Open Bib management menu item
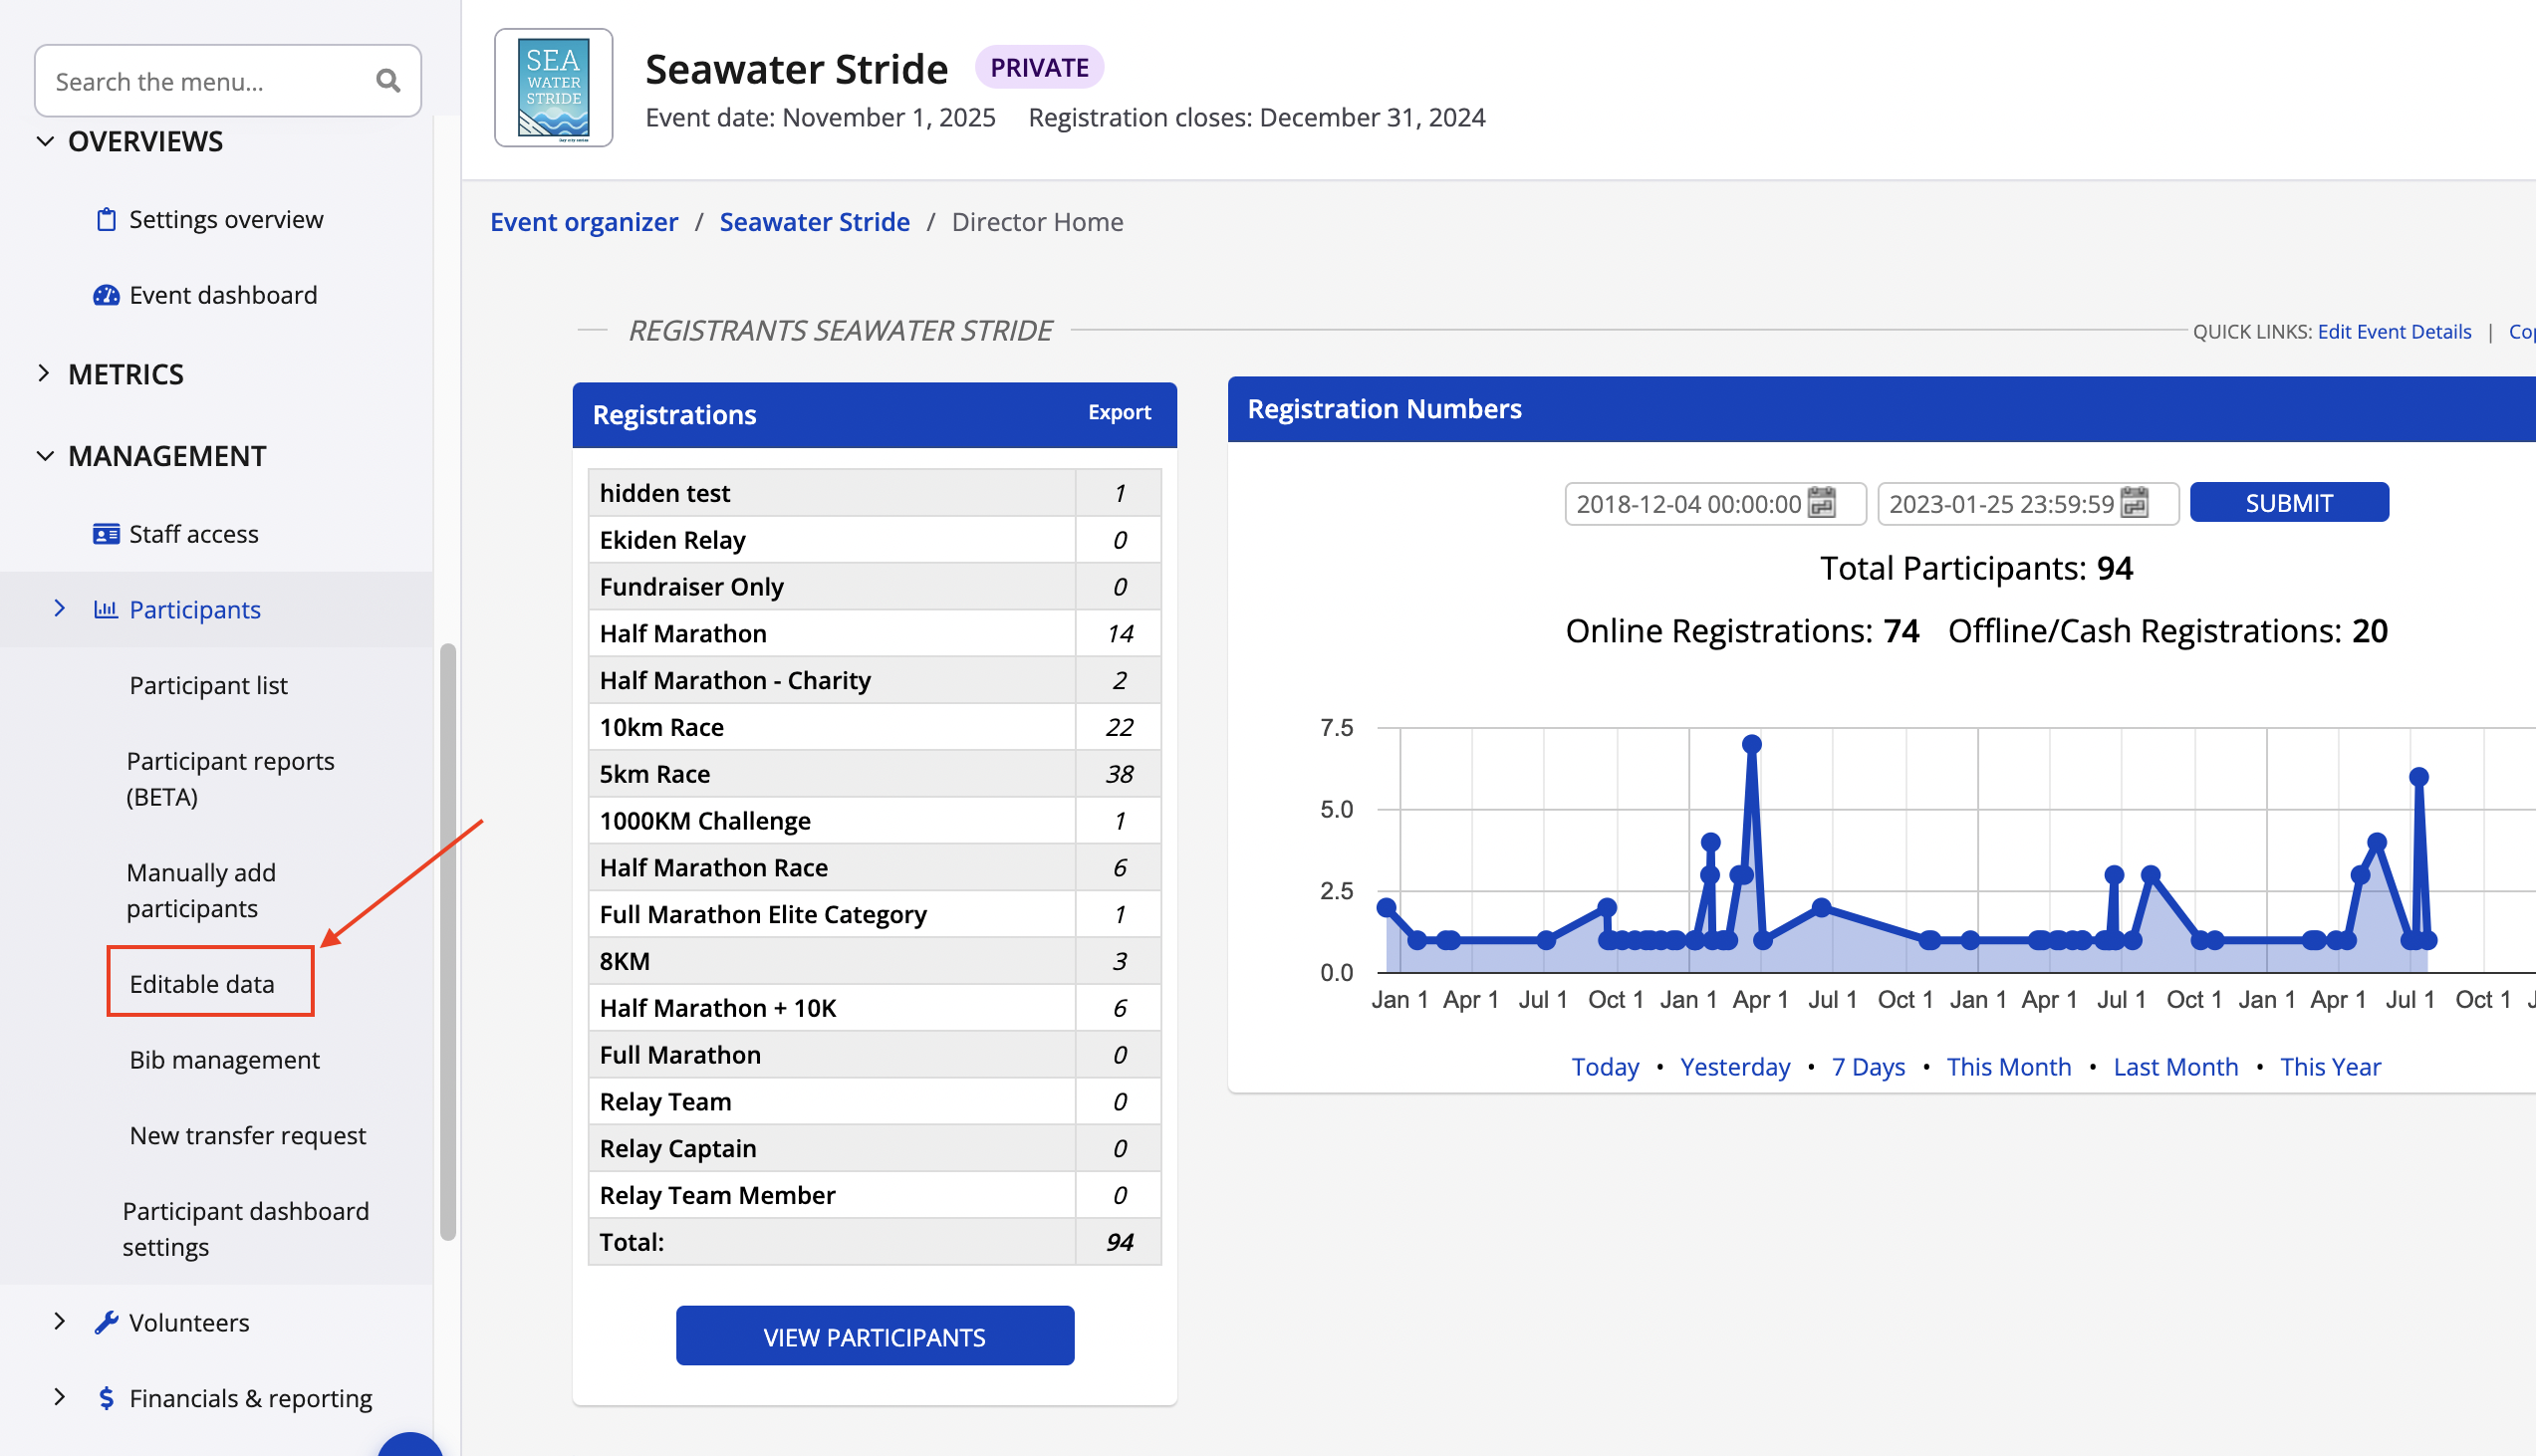2536x1456 pixels. (225, 1059)
